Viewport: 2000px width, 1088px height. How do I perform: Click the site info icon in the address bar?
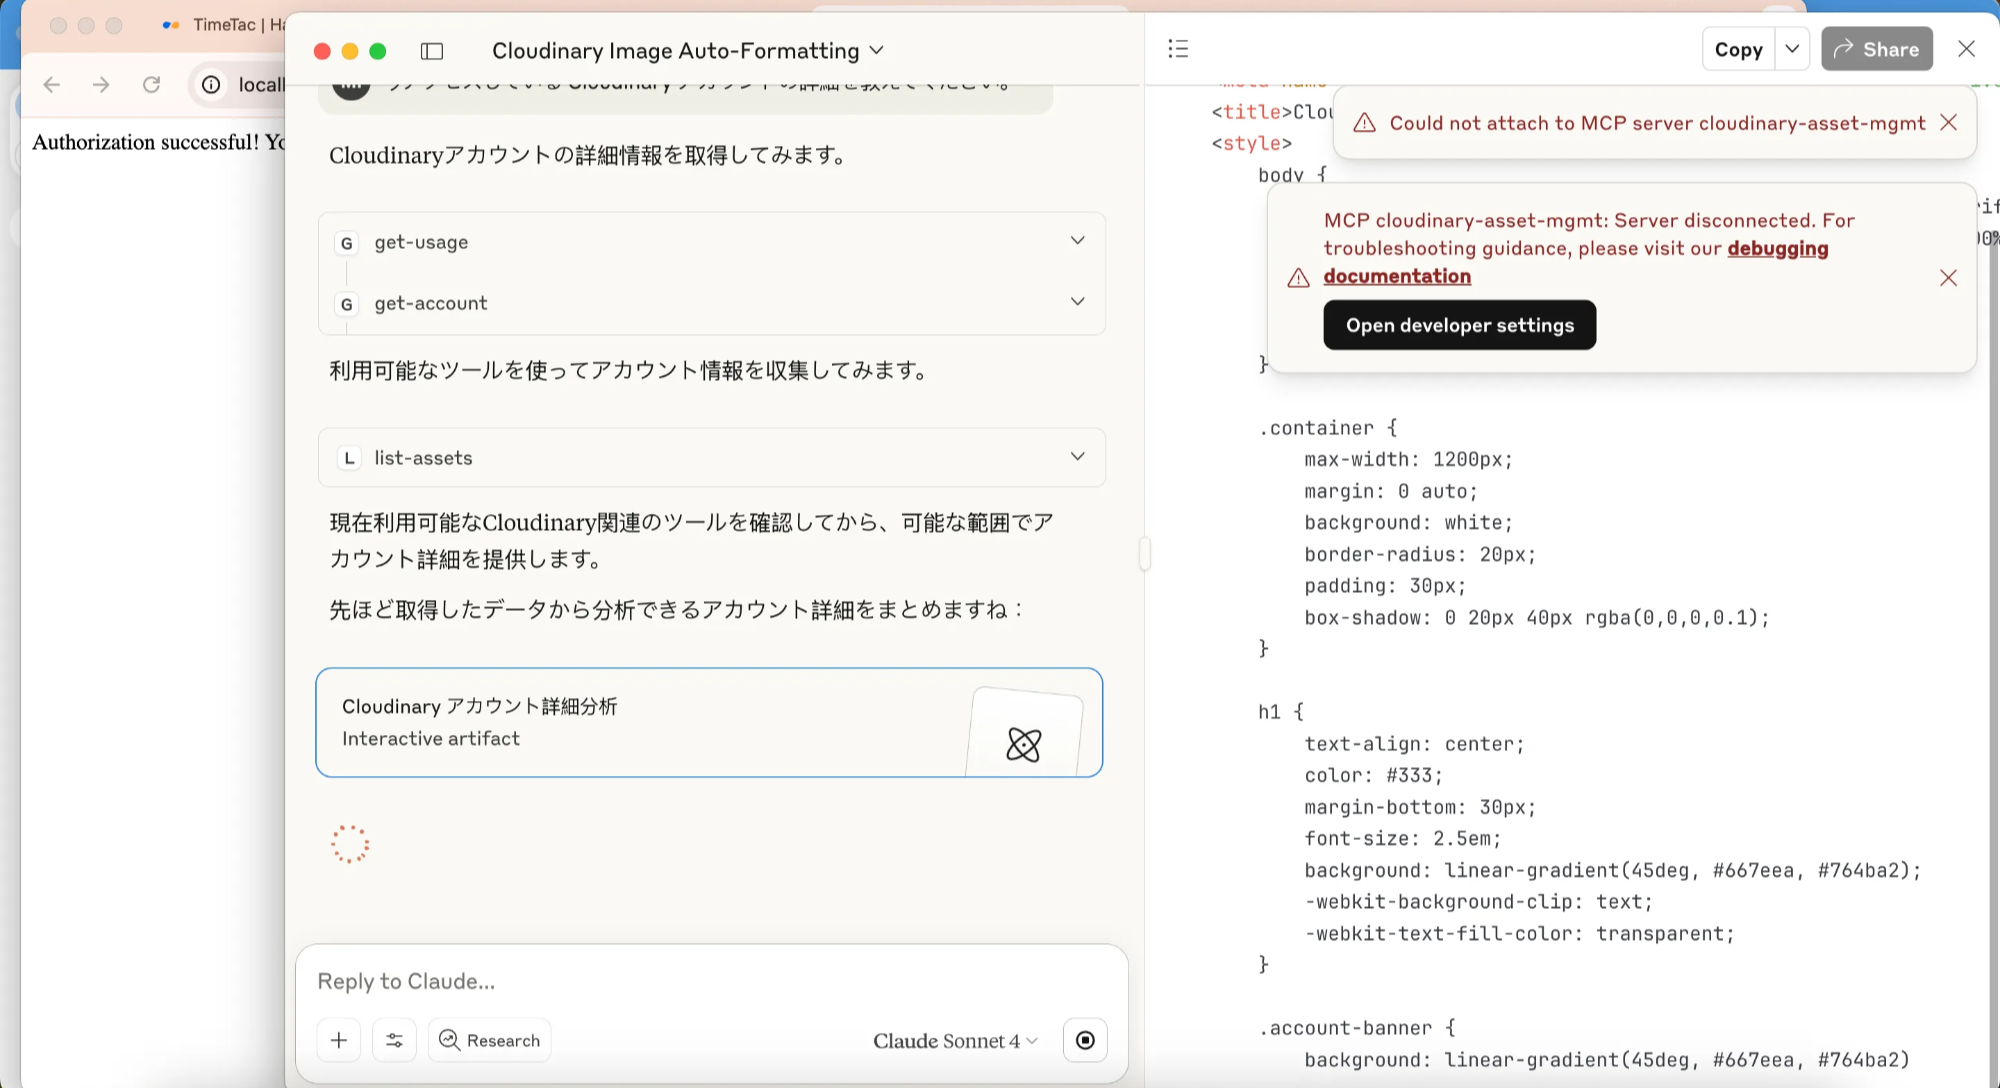click(x=211, y=85)
